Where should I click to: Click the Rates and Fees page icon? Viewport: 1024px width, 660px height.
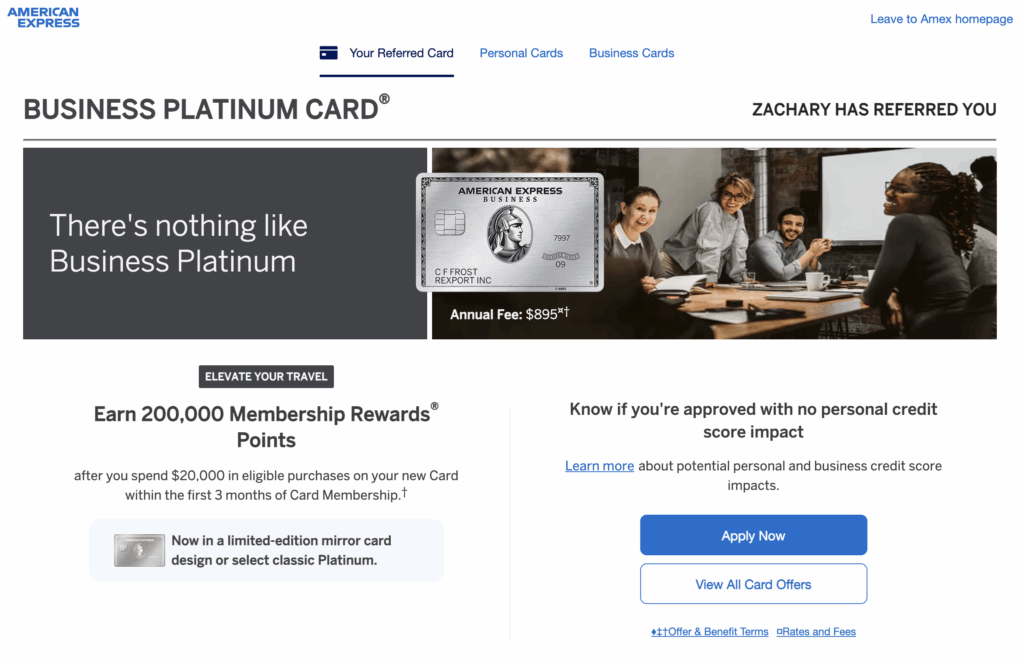(x=780, y=631)
